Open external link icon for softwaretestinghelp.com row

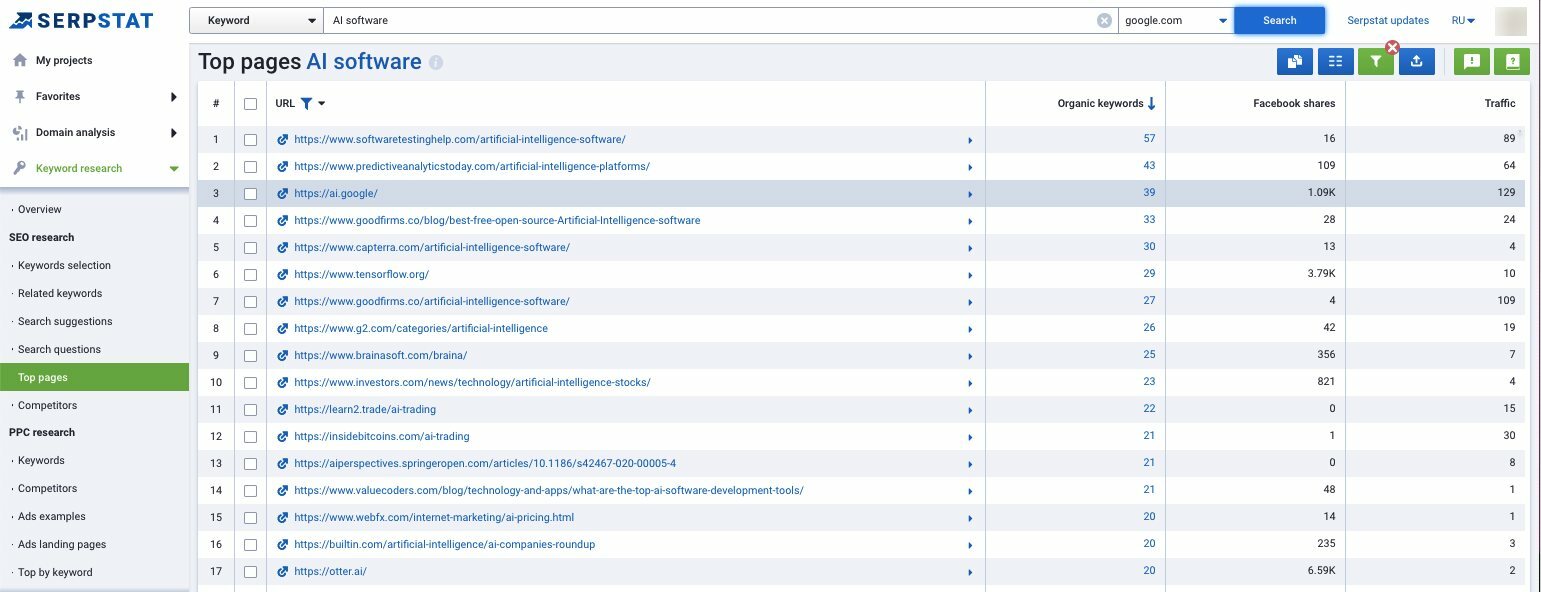pyautogui.click(x=283, y=139)
